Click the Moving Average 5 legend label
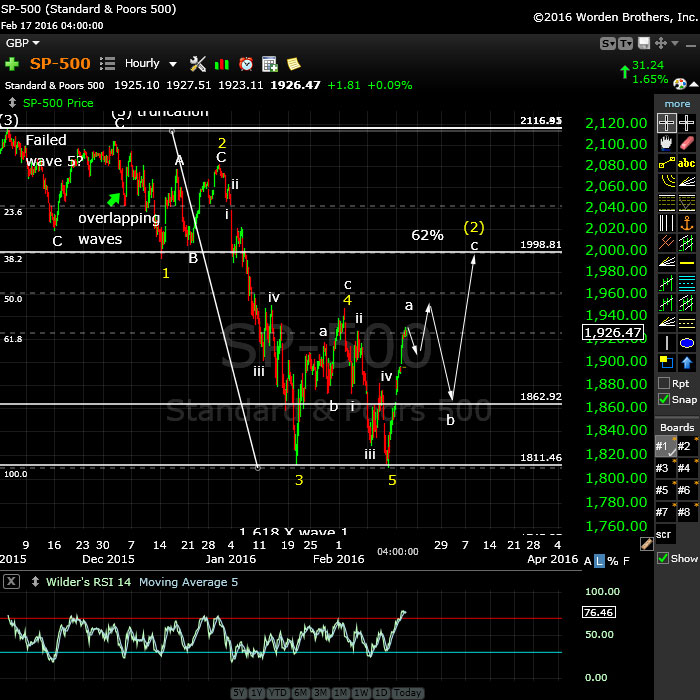 pyautogui.click(x=188, y=582)
